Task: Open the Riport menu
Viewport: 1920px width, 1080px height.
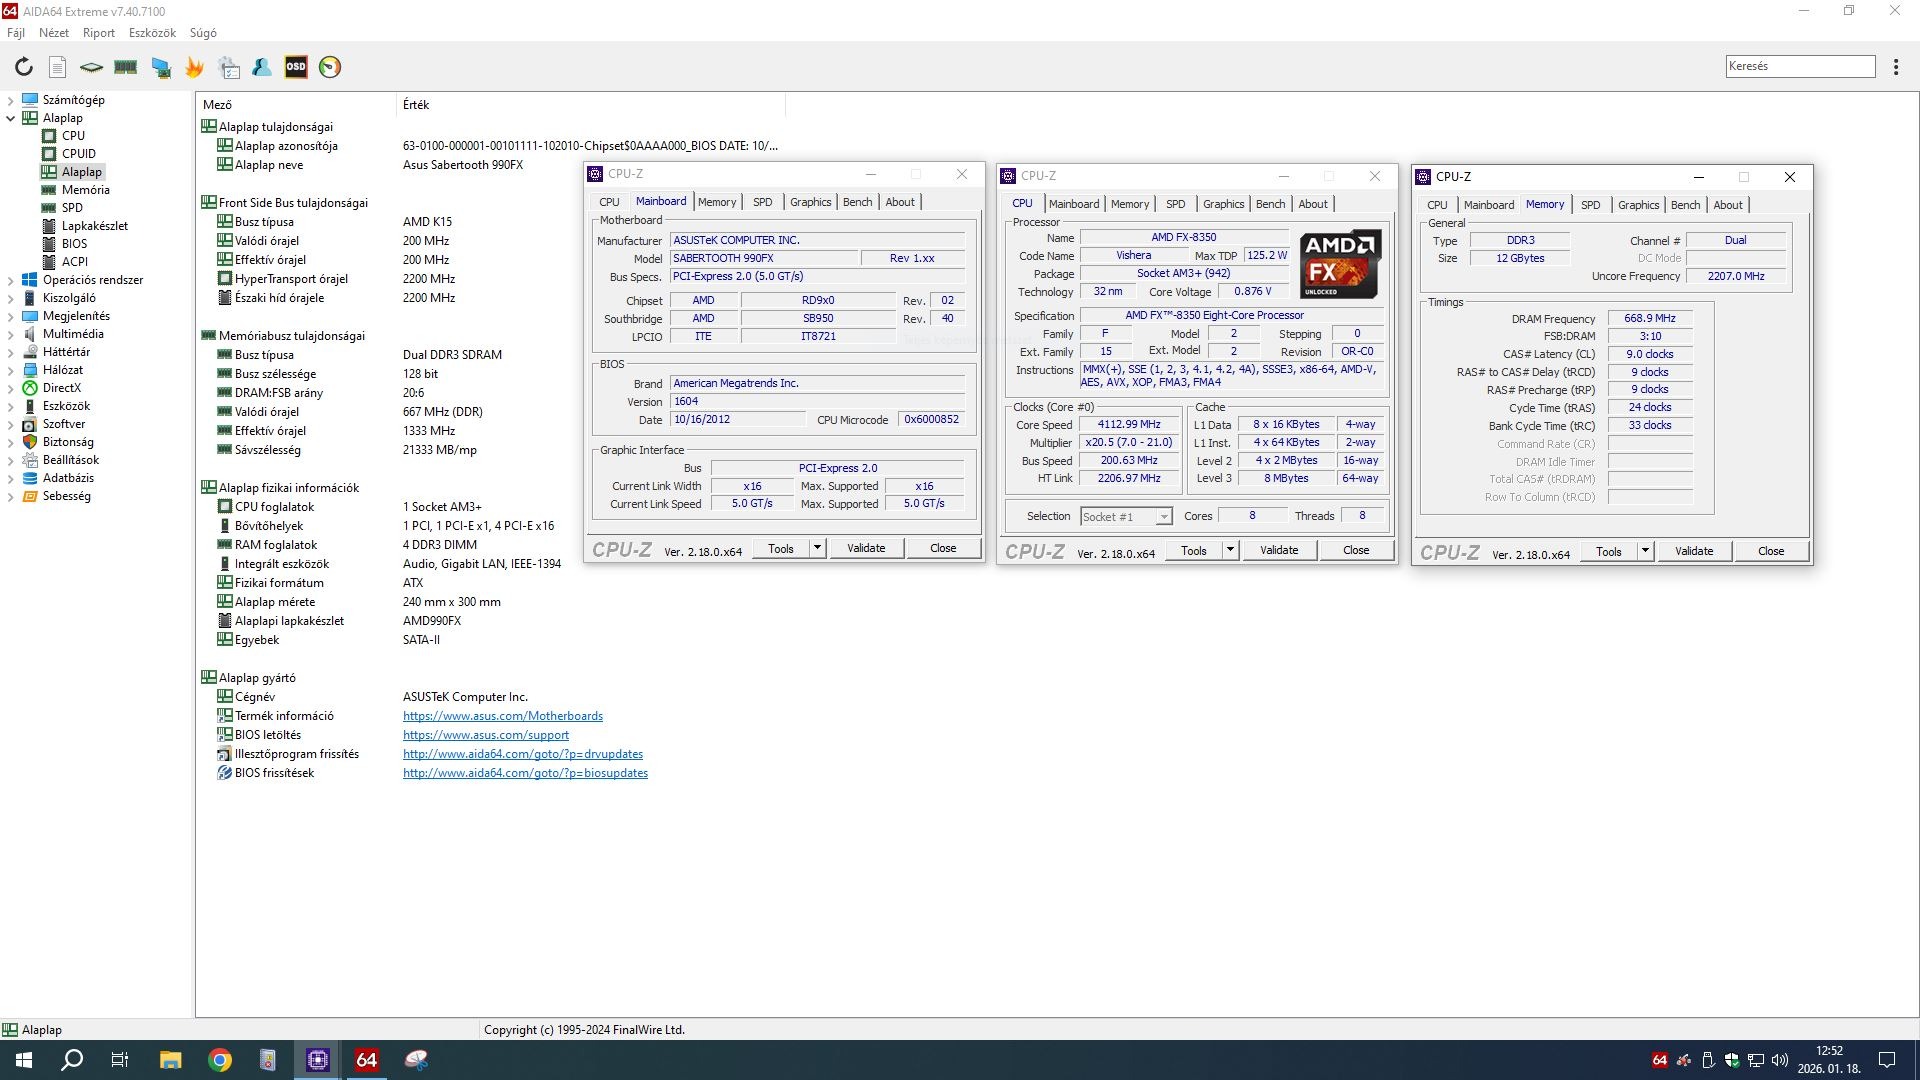Action: [98, 33]
